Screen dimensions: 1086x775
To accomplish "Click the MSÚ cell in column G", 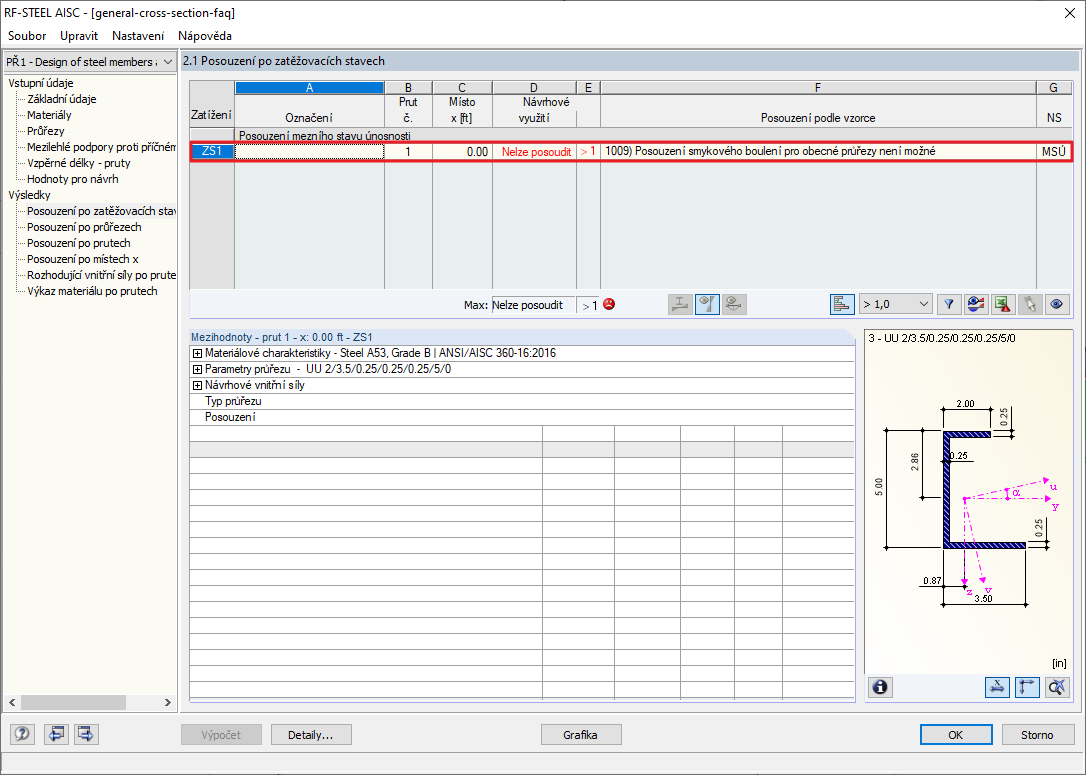I will coord(1053,152).
